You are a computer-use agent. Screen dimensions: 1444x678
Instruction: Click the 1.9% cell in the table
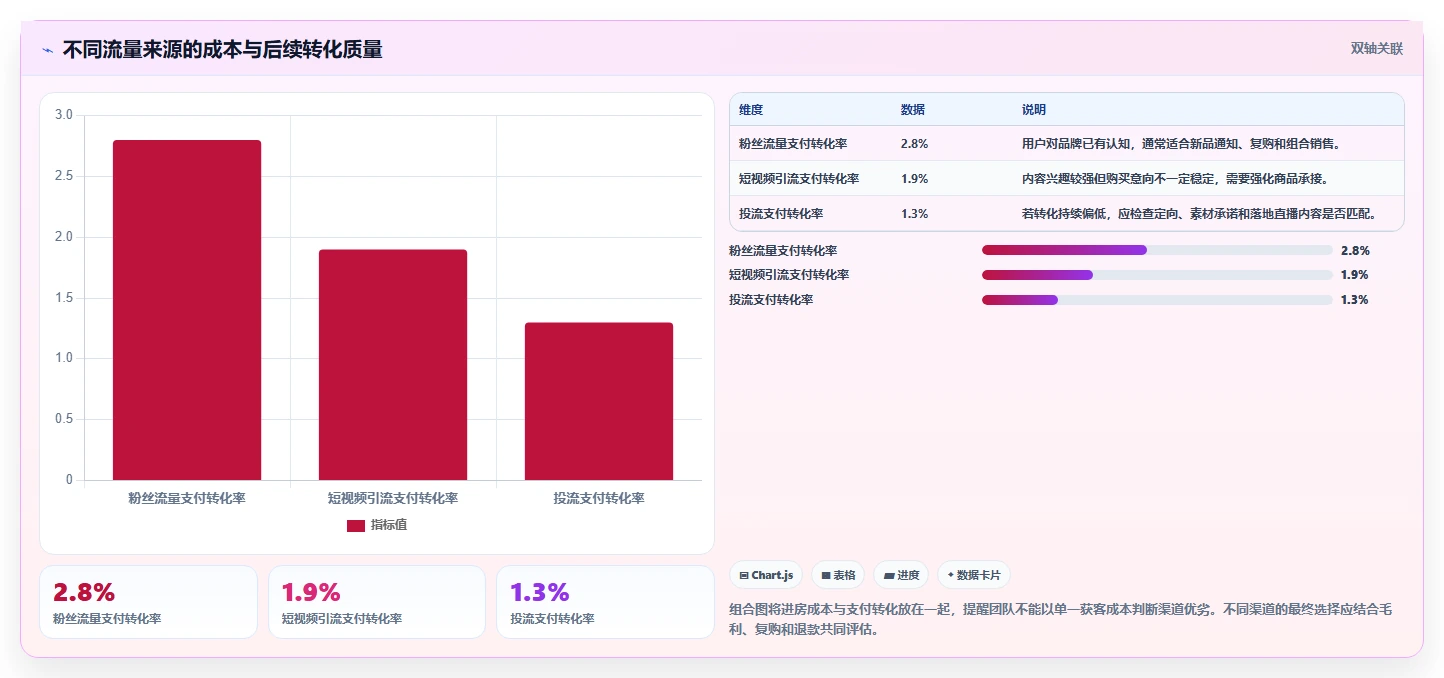[x=914, y=179]
